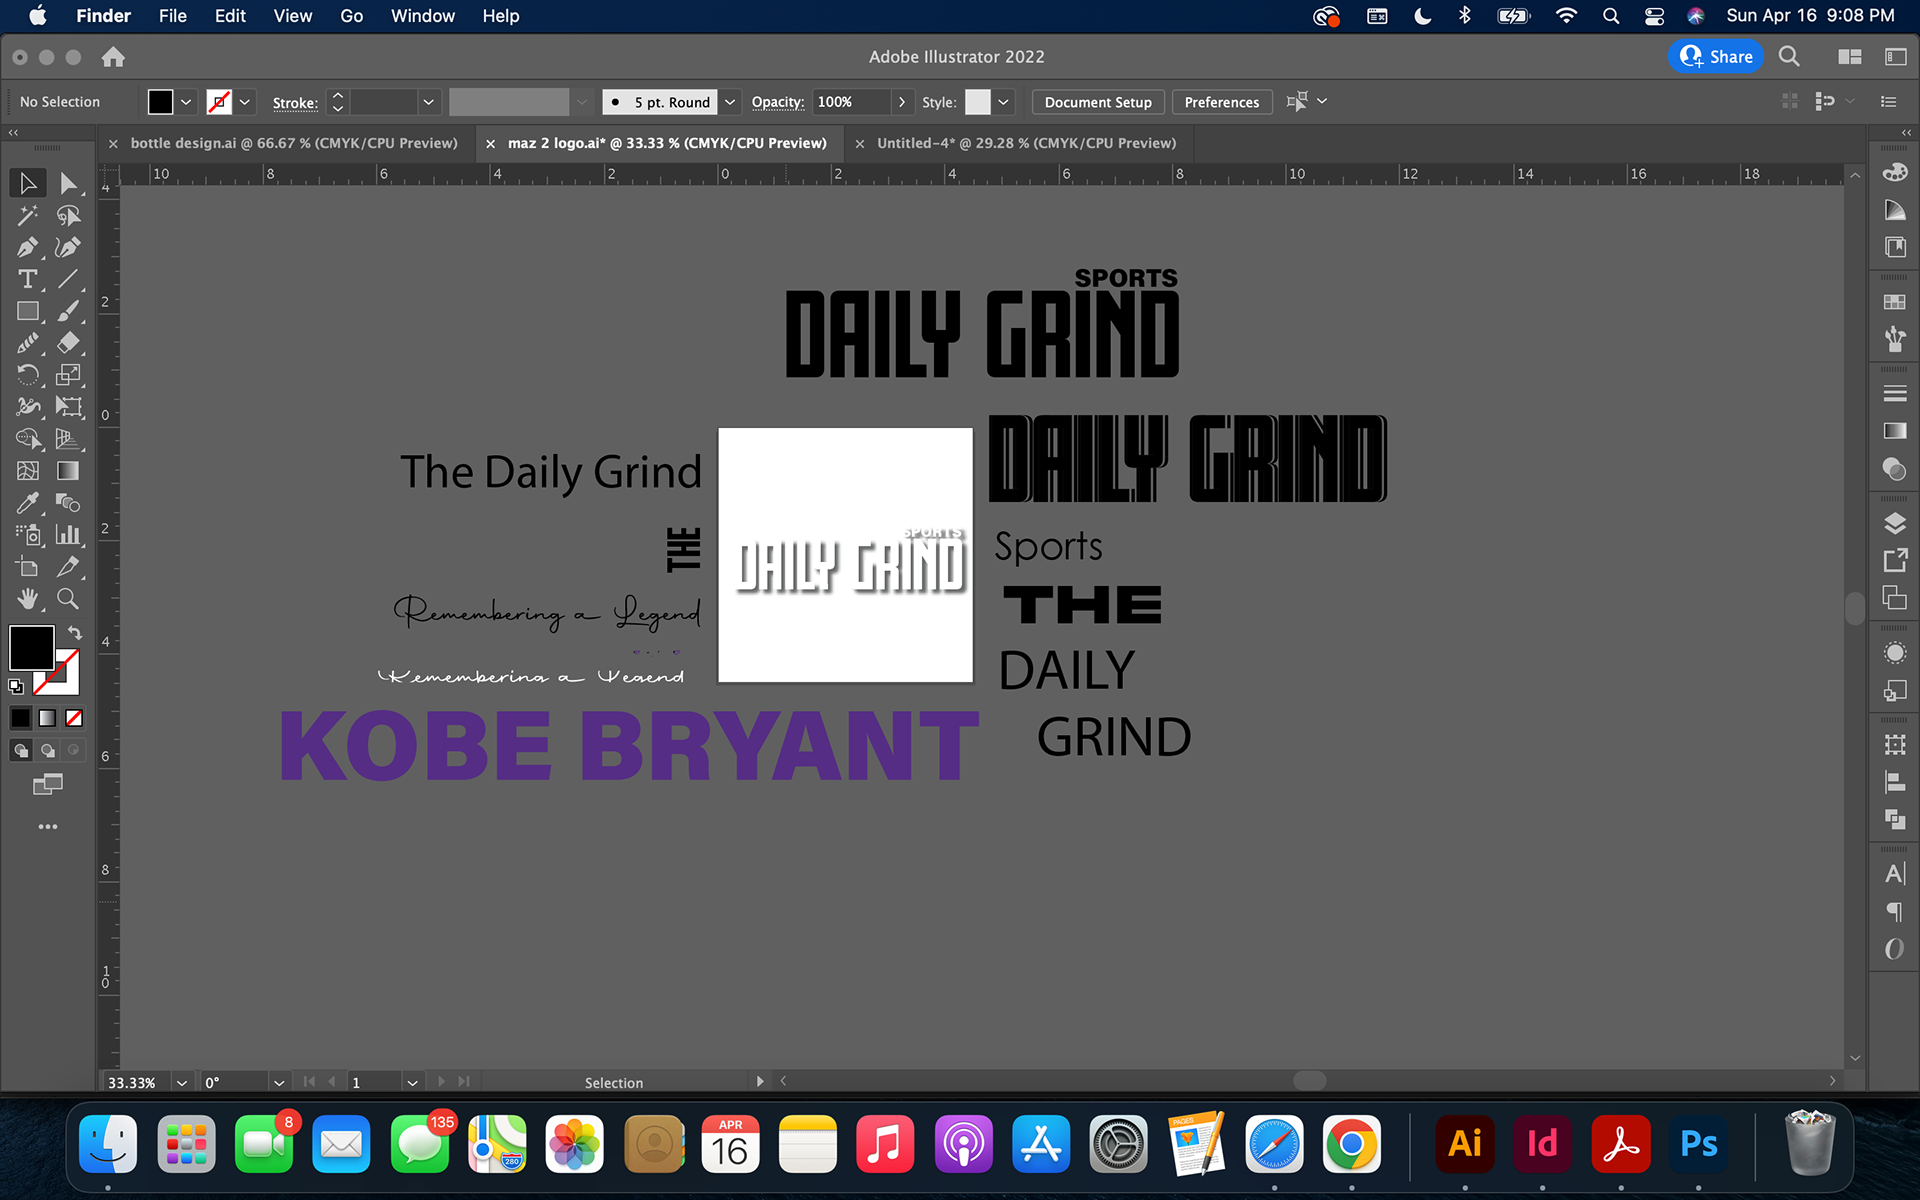1920x1200 pixels.
Task: Expand the toolbar to two columns
Action: pyautogui.click(x=13, y=132)
